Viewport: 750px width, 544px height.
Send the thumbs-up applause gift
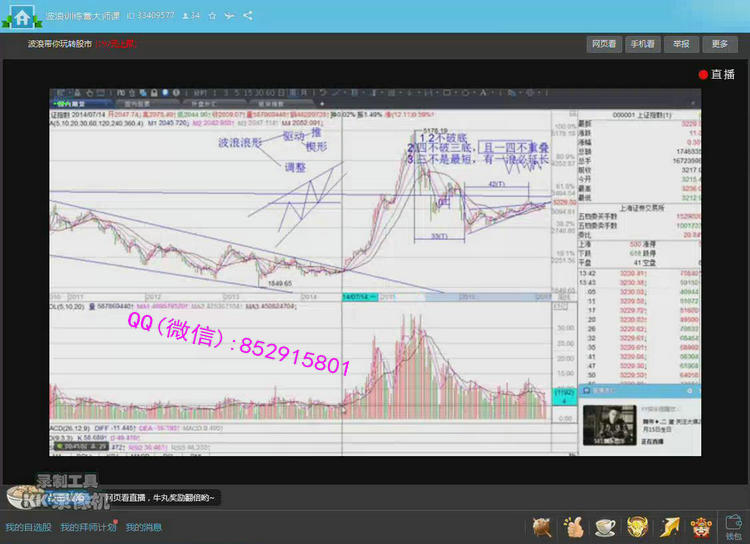coord(573,525)
